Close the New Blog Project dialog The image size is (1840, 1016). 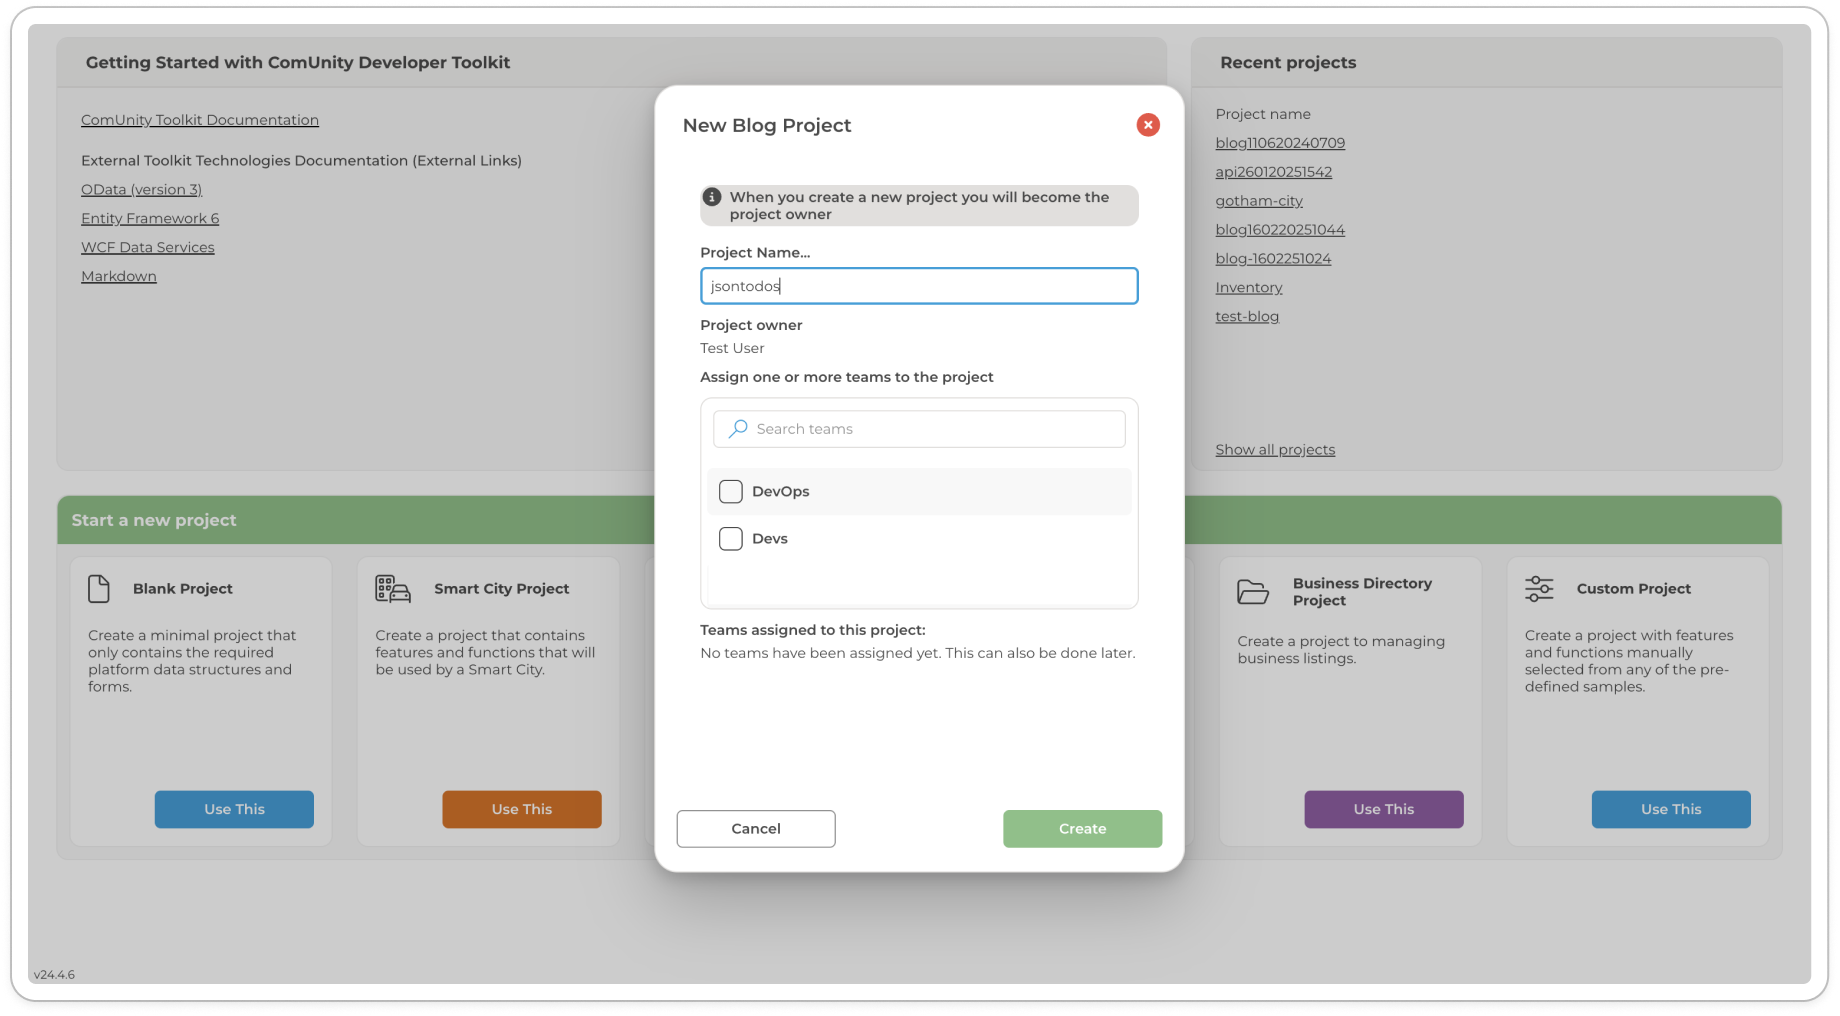tap(1147, 125)
